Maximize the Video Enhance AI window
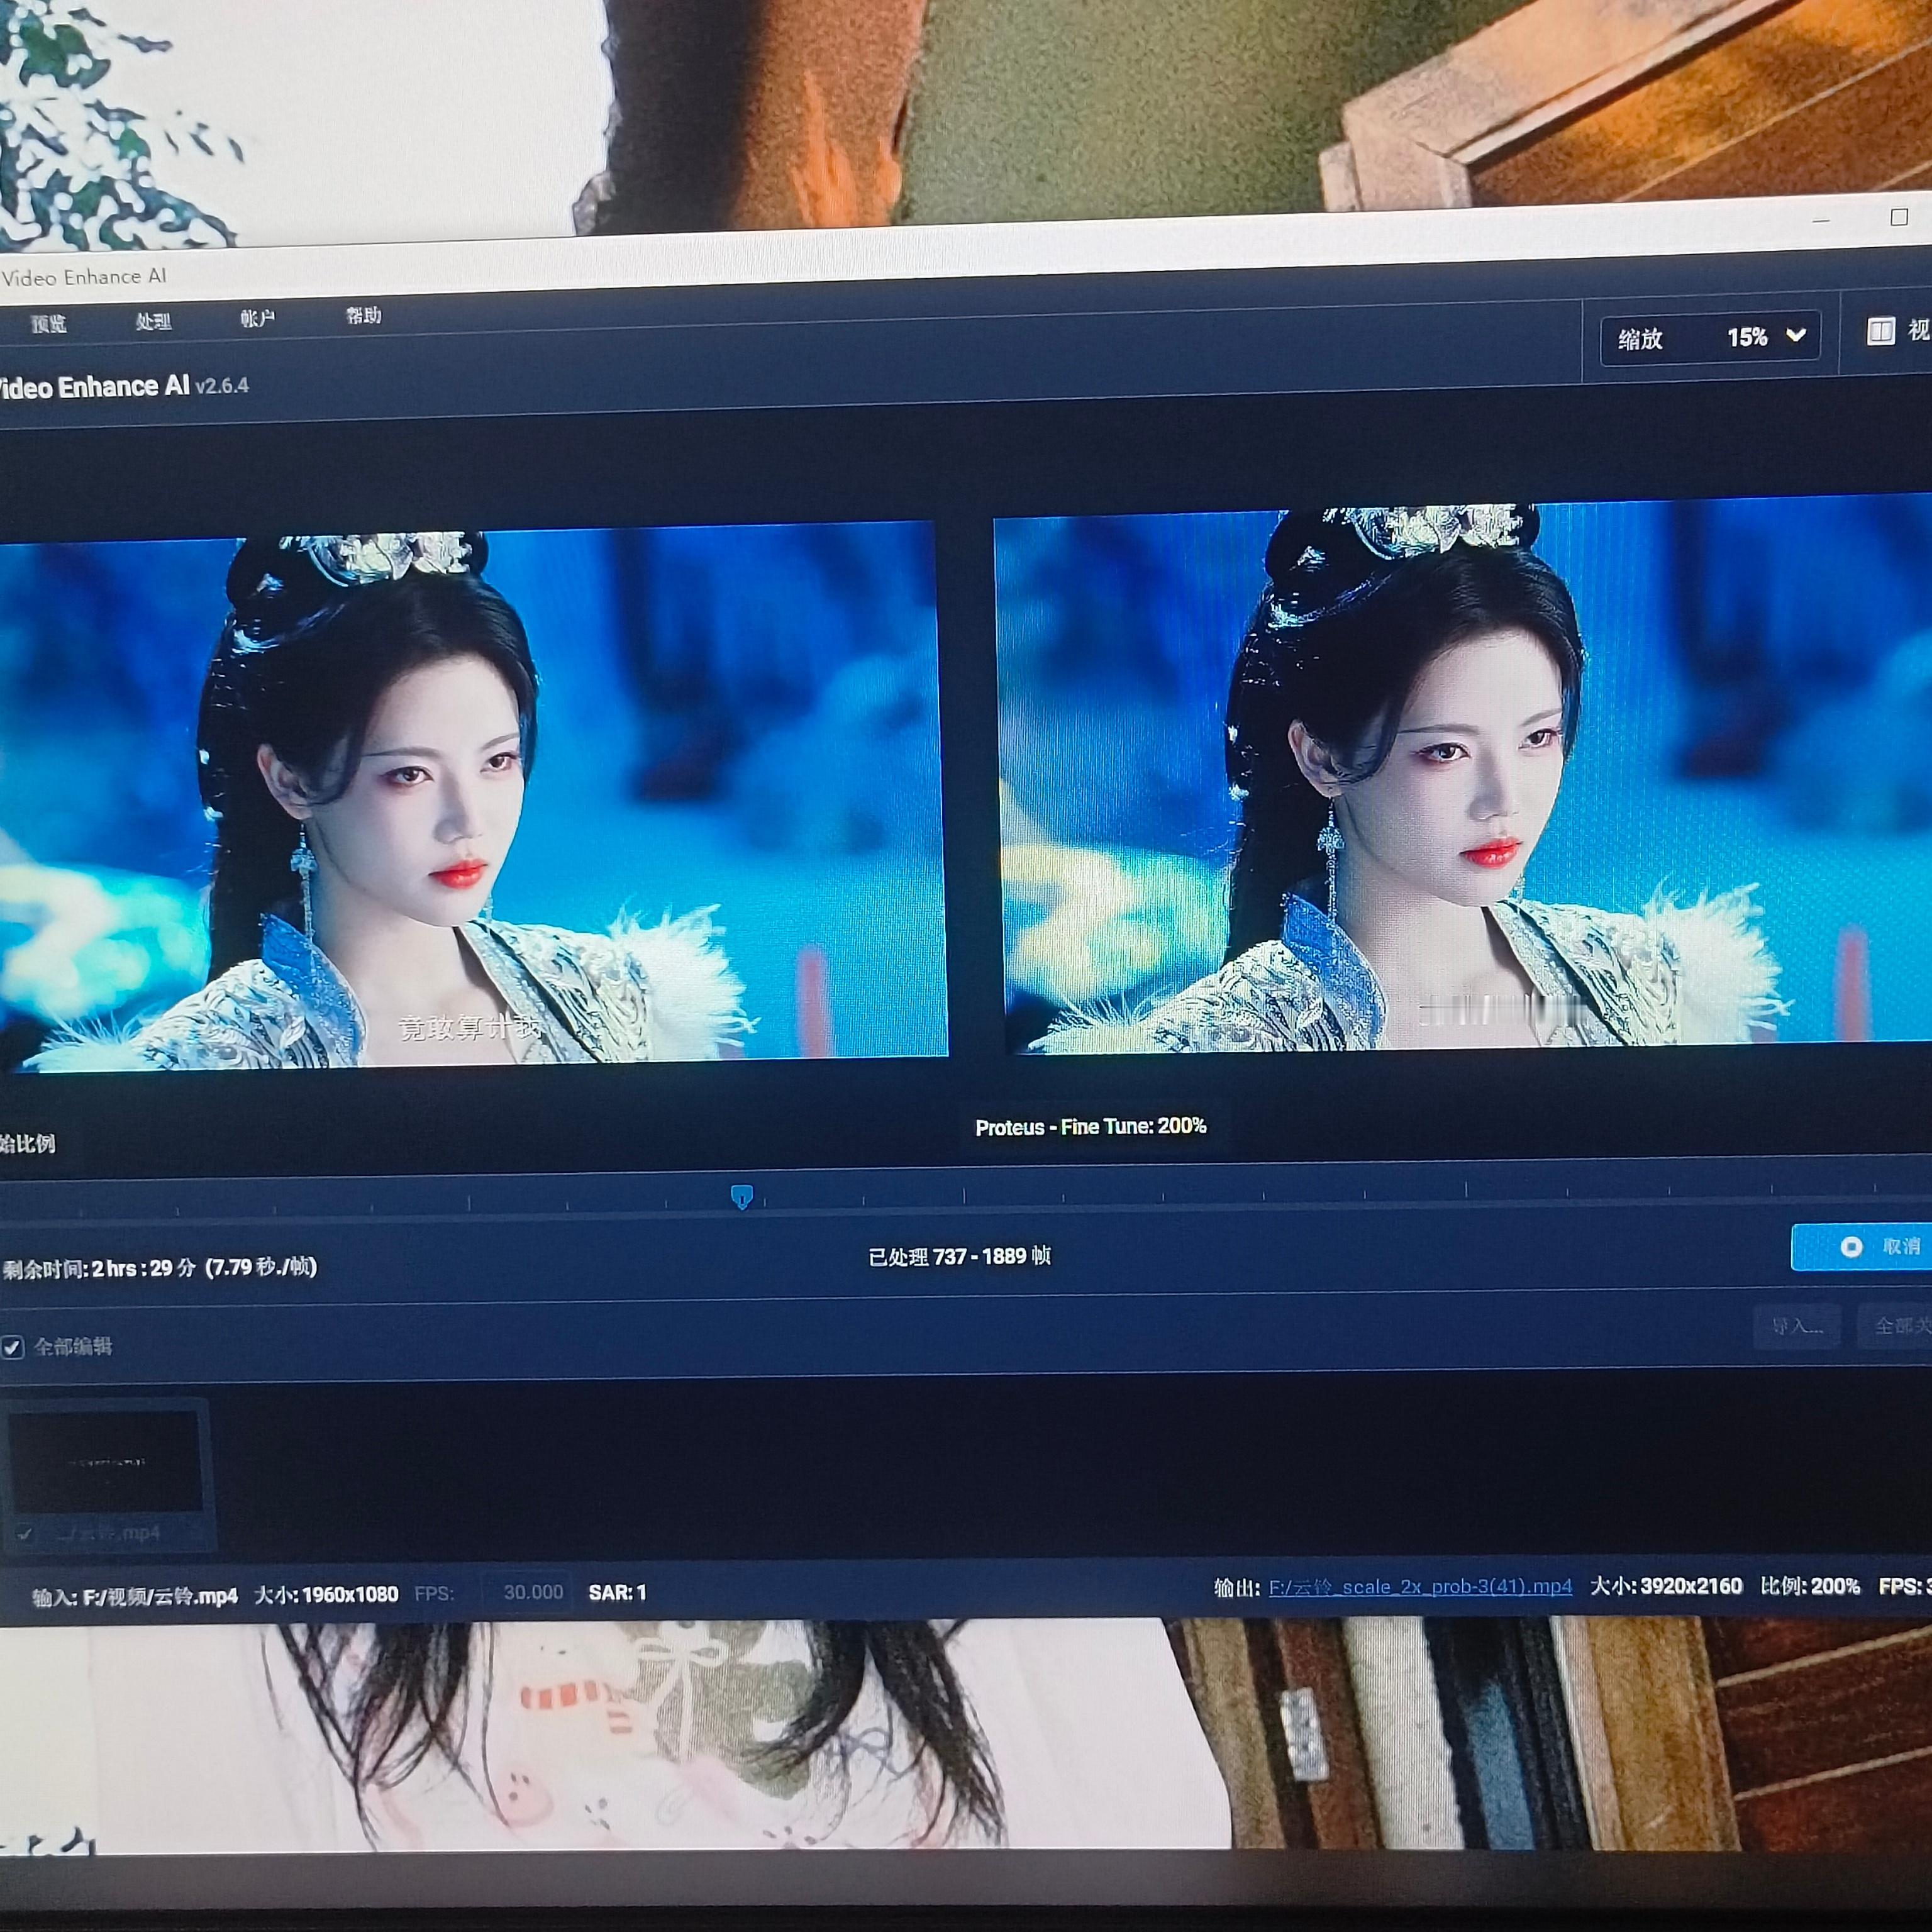The width and height of the screenshot is (1932, 1932). pos(1899,217)
